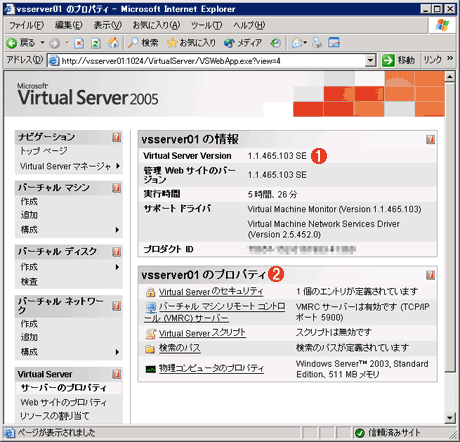460x442 pixels.
Task: Click the Back (戻る) arrow icon
Action: pyautogui.click(x=12, y=43)
